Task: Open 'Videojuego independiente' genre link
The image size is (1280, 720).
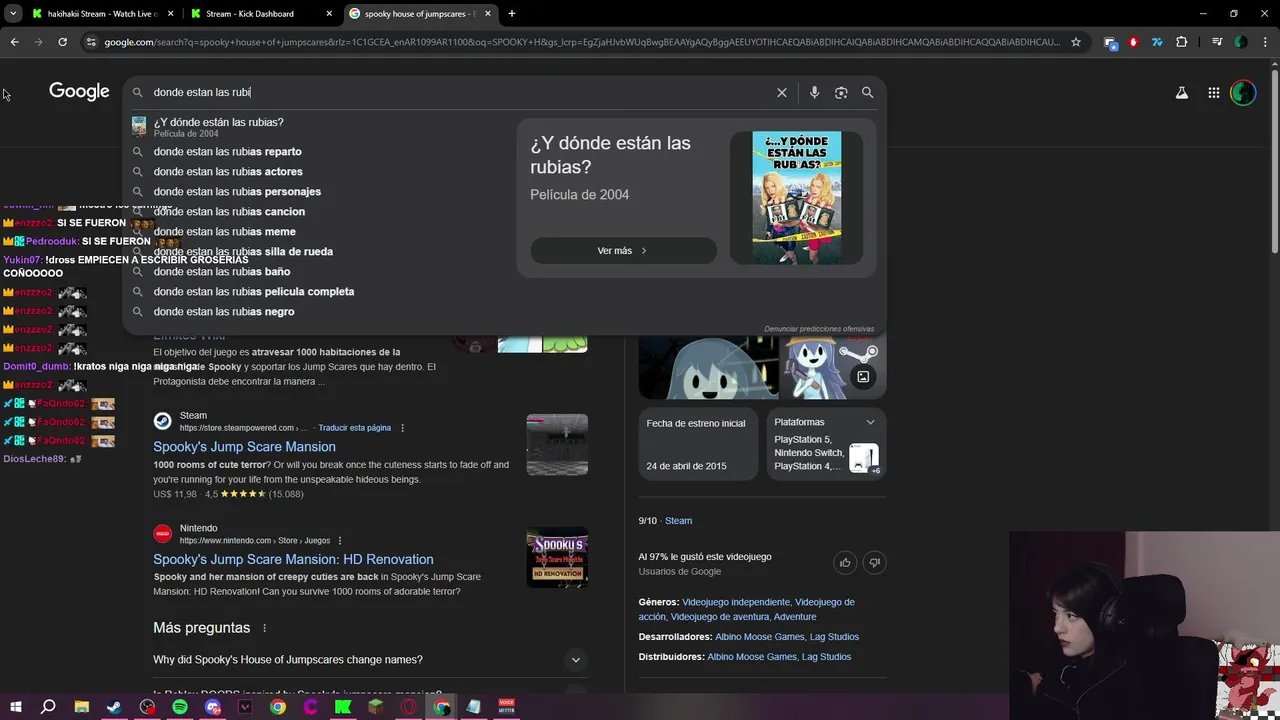Action: 736,602
